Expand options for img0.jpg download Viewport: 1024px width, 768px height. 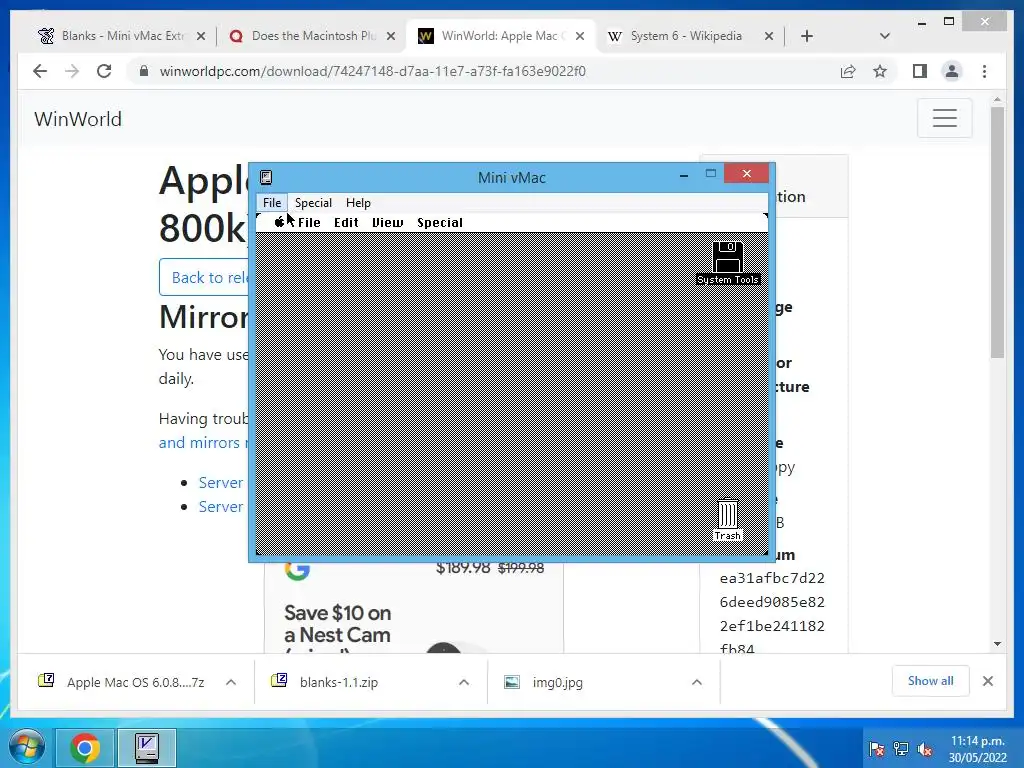[x=697, y=682]
